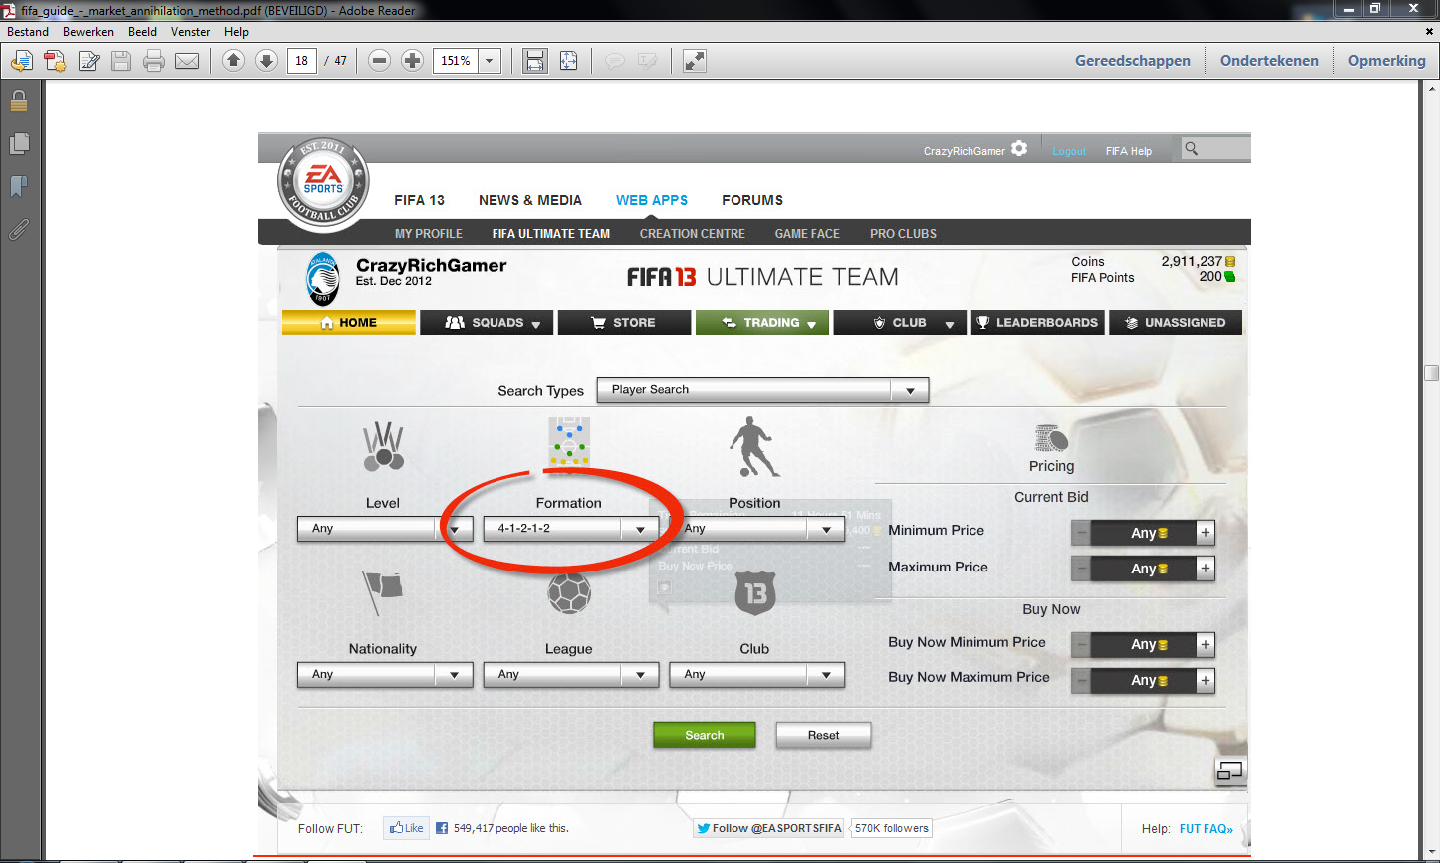Go to the STORE tab

pos(624,323)
